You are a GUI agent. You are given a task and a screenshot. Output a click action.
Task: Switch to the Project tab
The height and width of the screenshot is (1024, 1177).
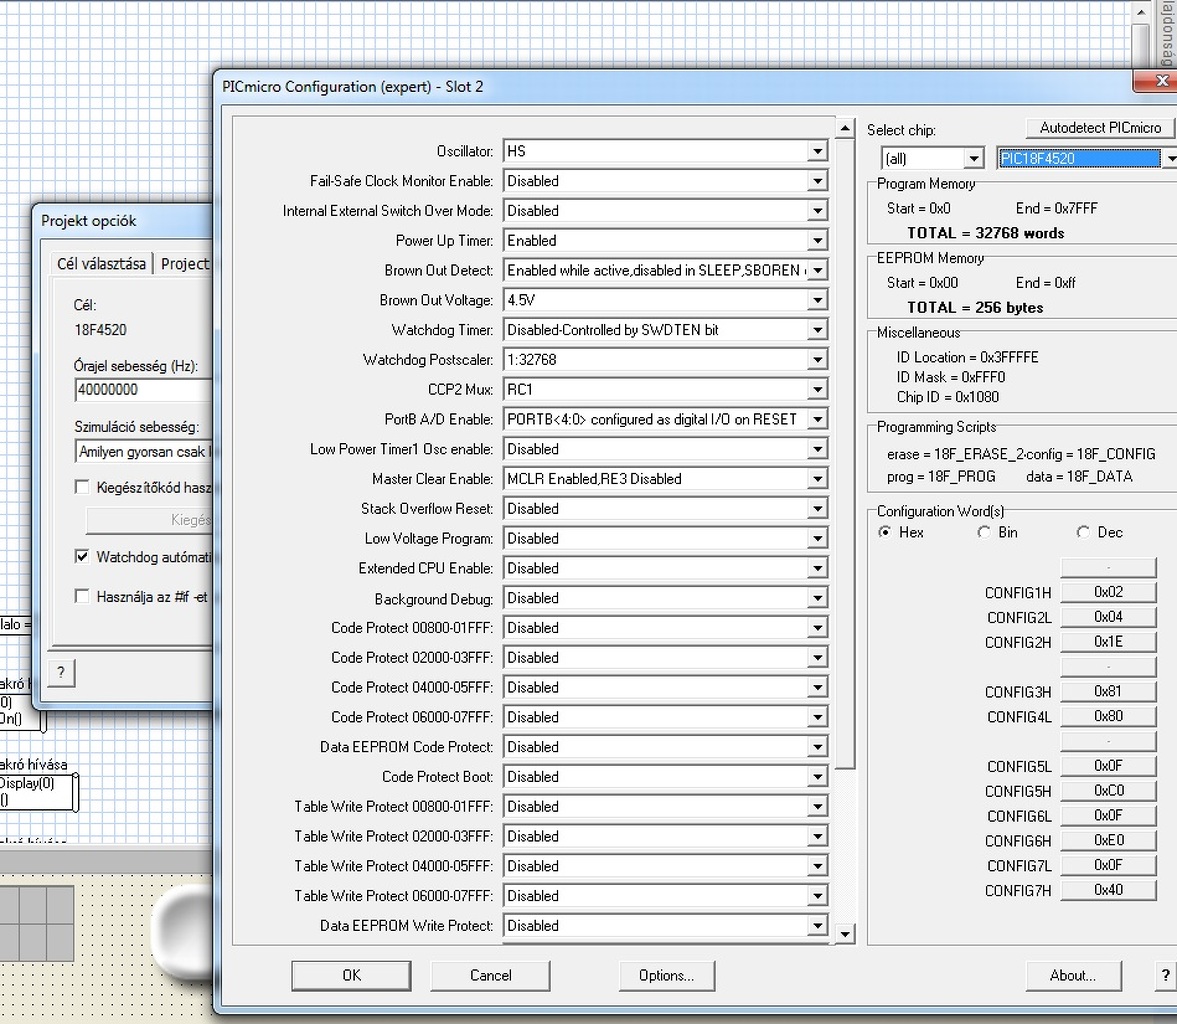tap(185, 263)
